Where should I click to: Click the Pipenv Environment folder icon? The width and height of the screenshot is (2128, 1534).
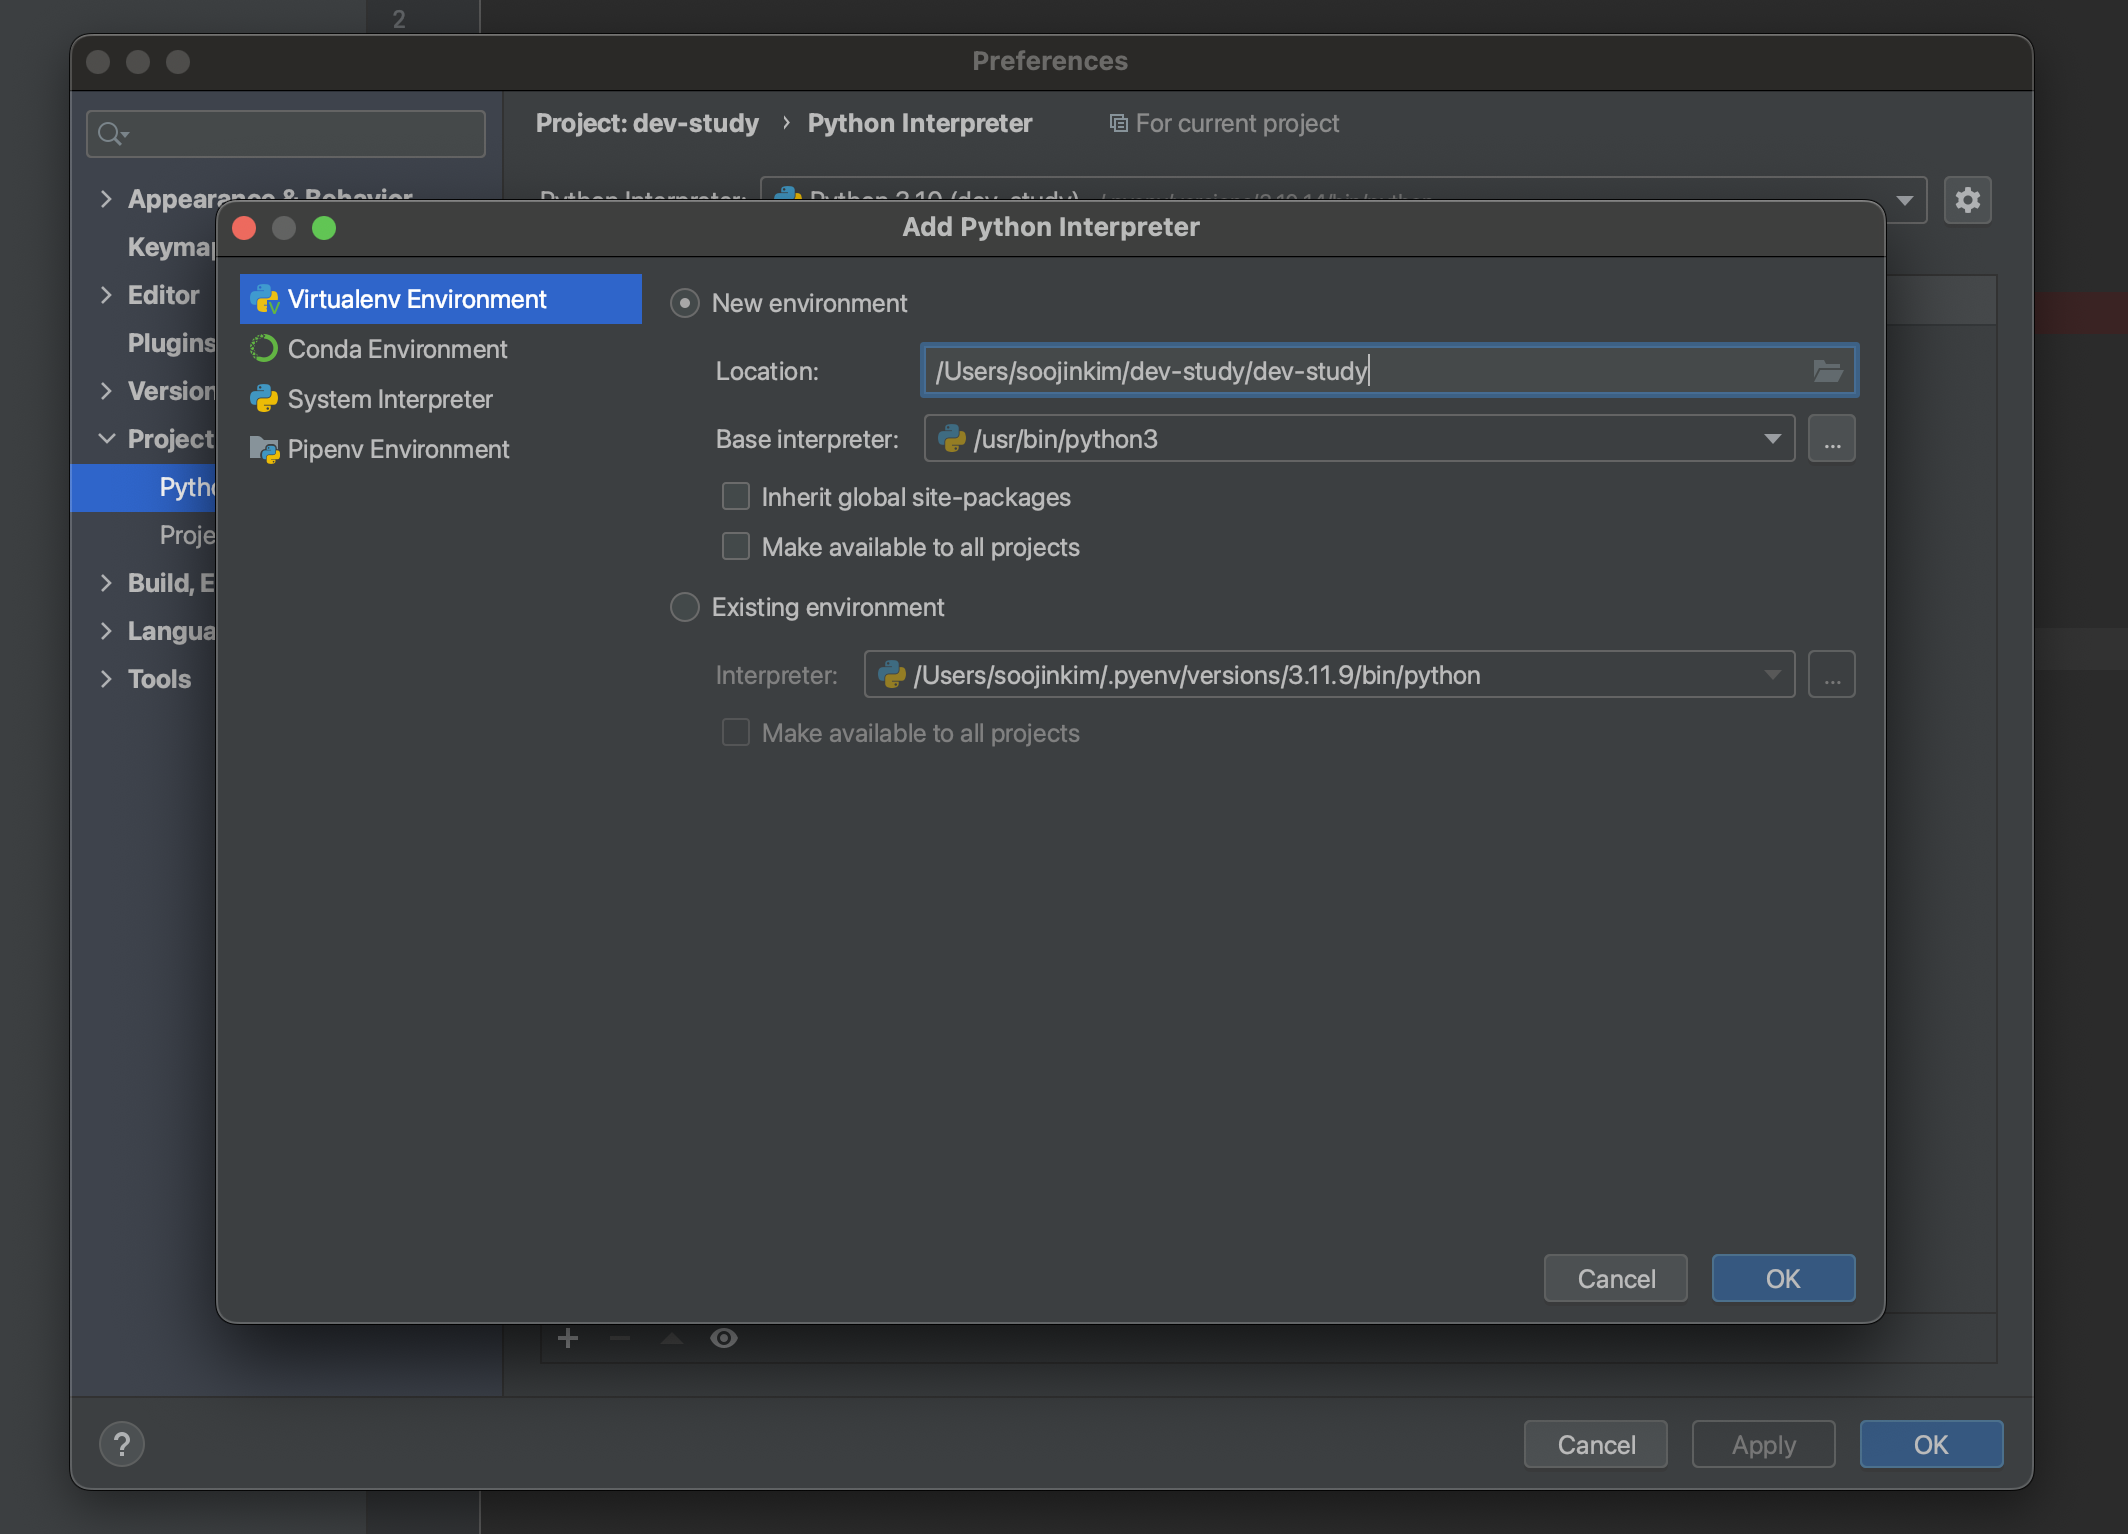click(264, 449)
